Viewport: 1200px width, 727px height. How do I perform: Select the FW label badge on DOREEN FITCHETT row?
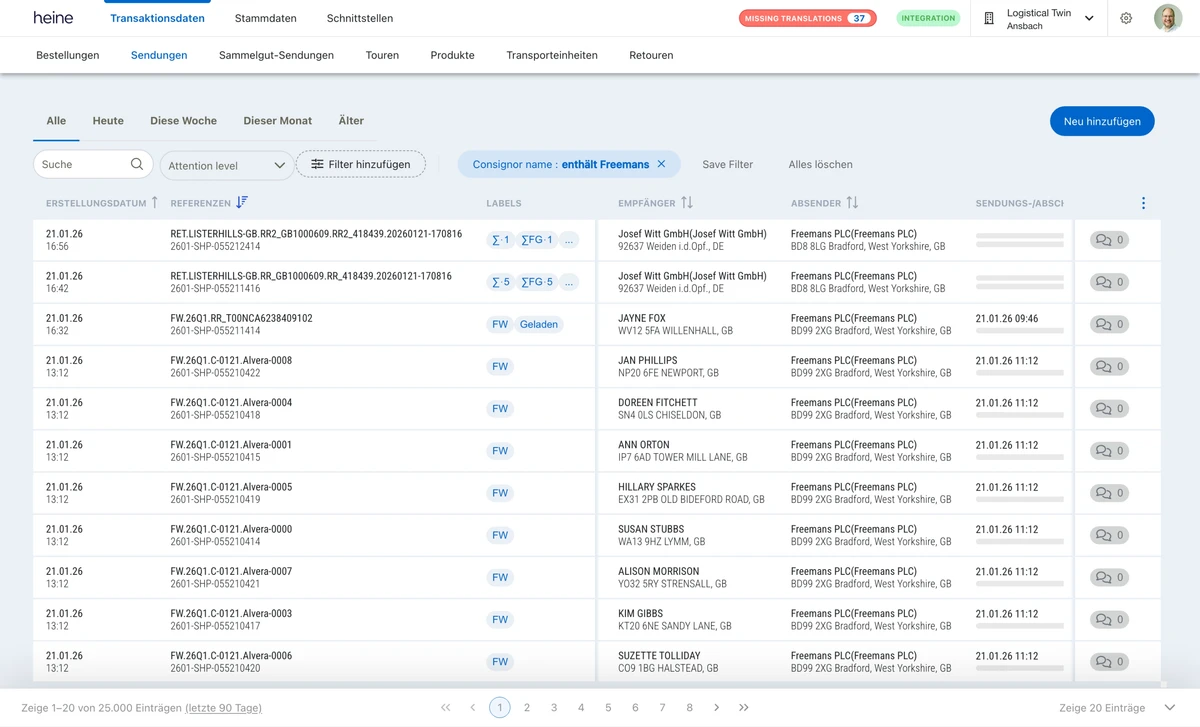click(500, 408)
